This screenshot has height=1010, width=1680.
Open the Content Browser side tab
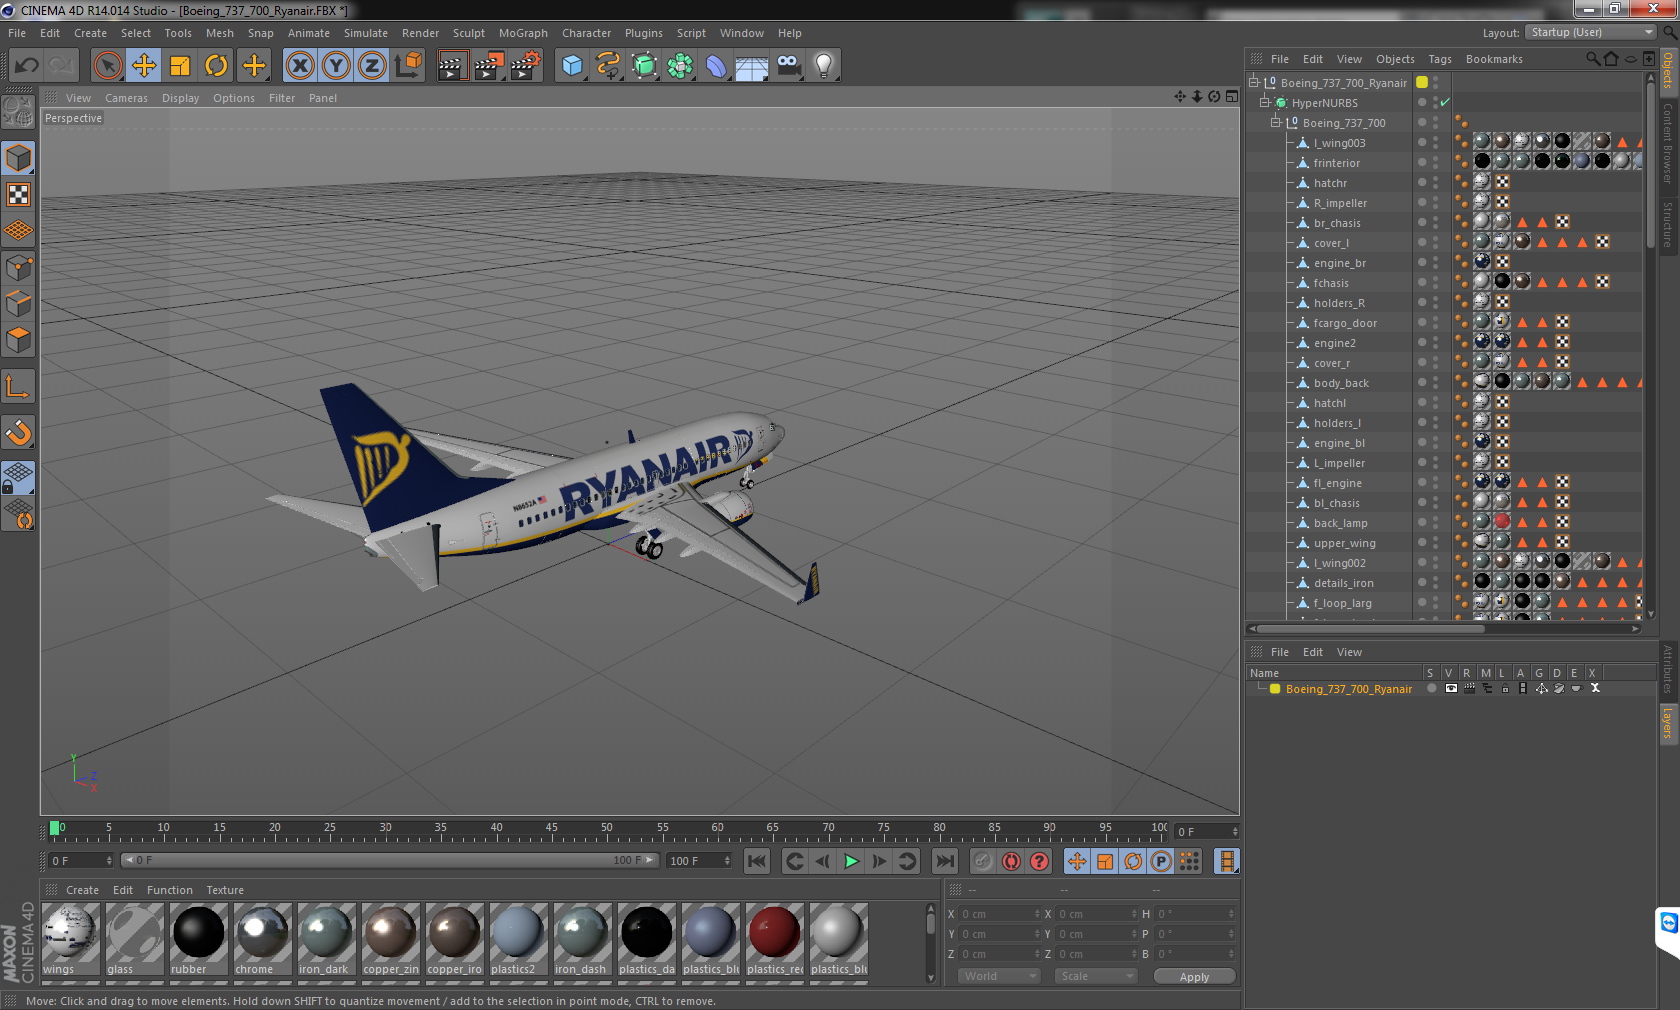click(1668, 142)
